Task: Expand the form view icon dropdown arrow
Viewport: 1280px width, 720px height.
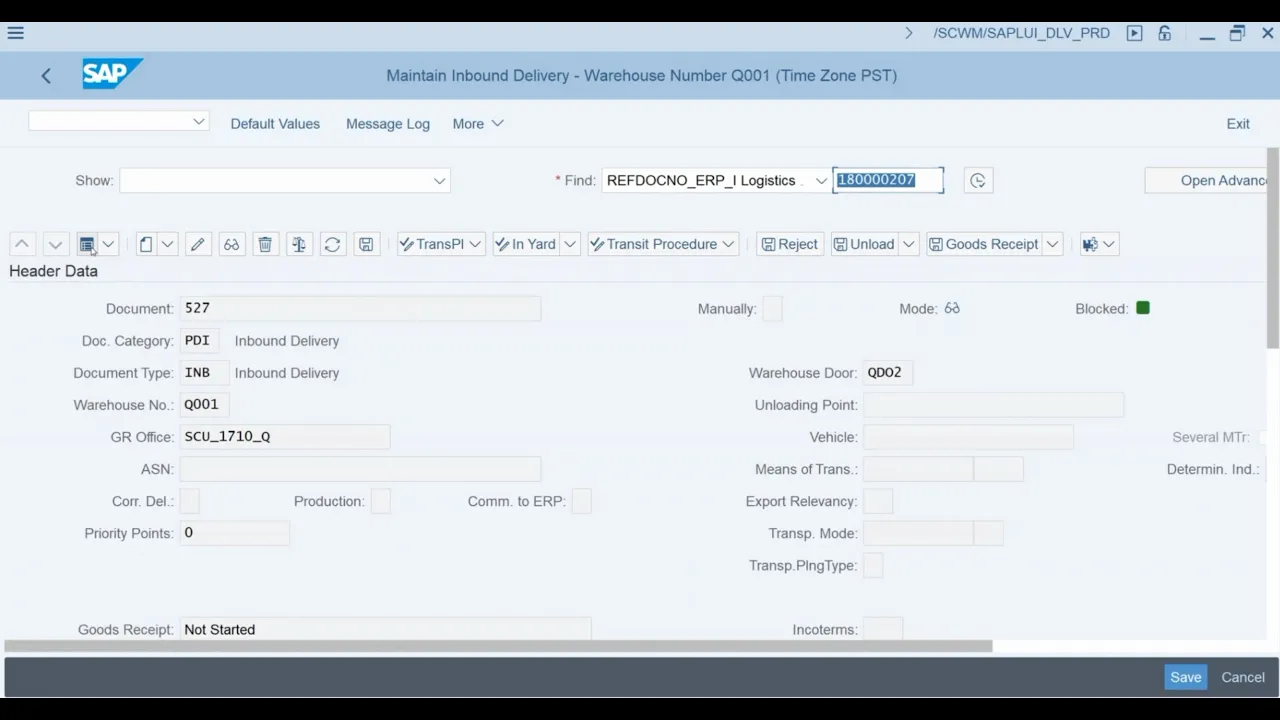Action: [108, 244]
